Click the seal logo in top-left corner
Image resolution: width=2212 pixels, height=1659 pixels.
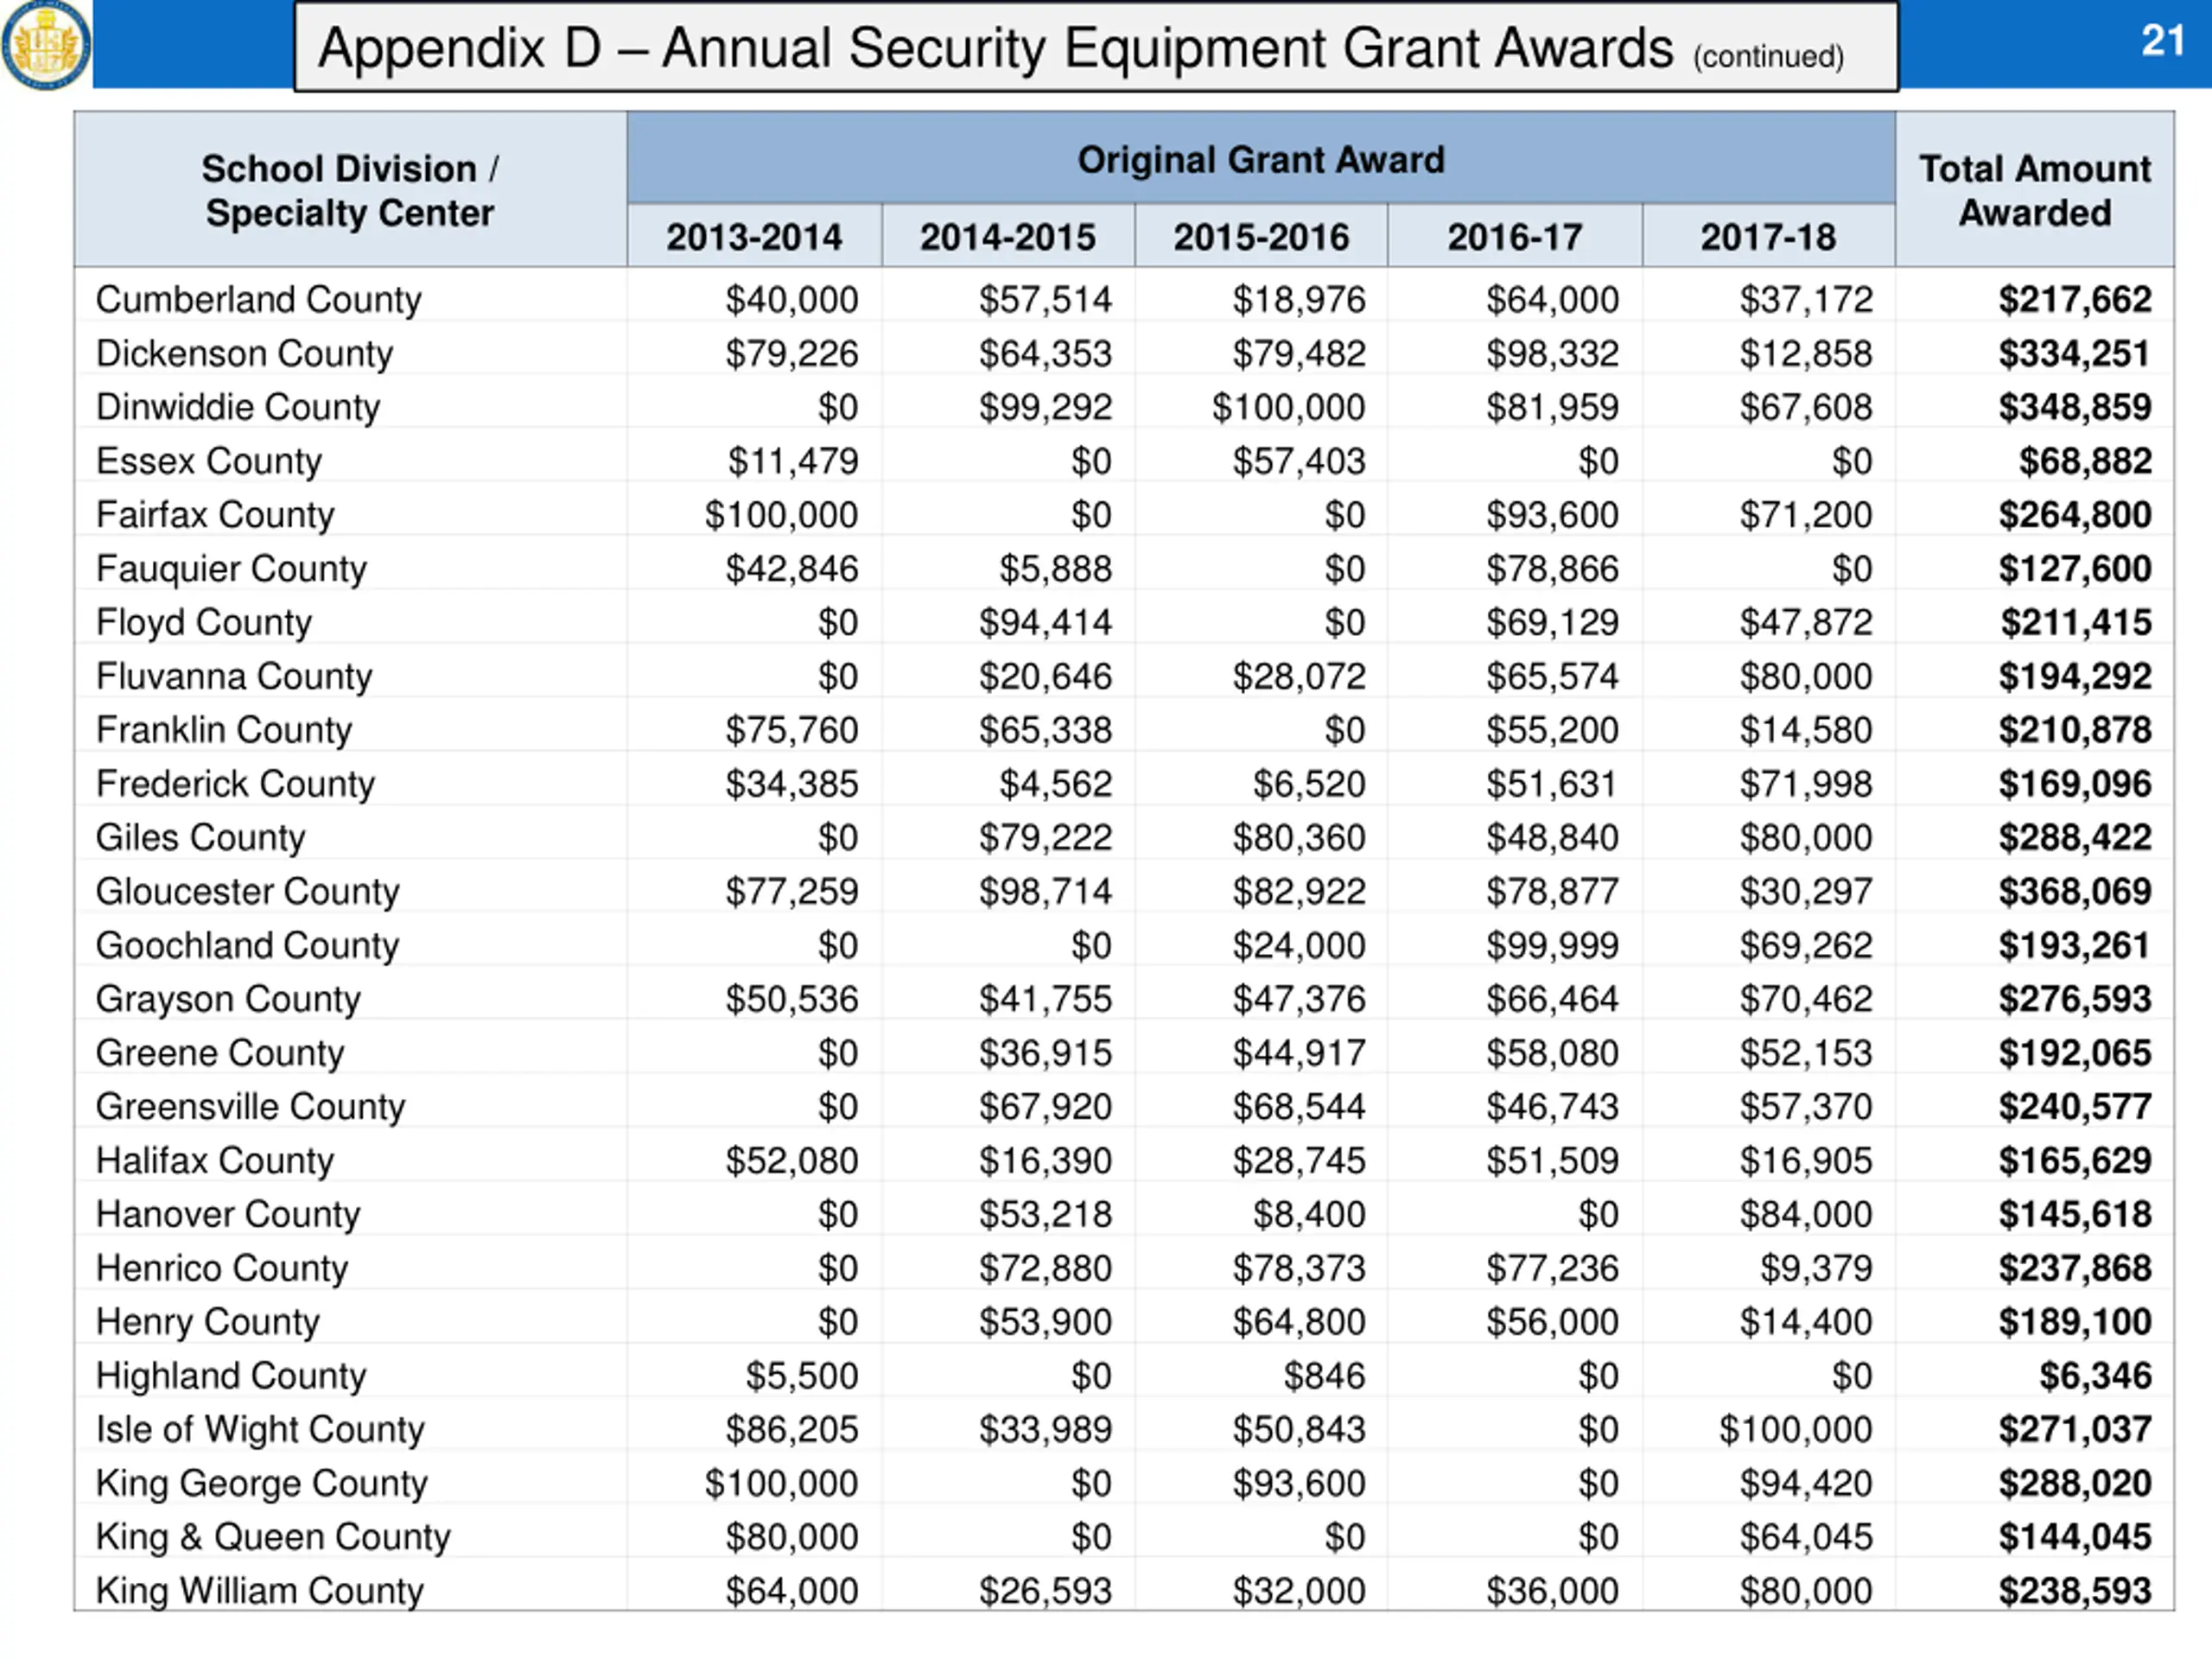coord(45,44)
